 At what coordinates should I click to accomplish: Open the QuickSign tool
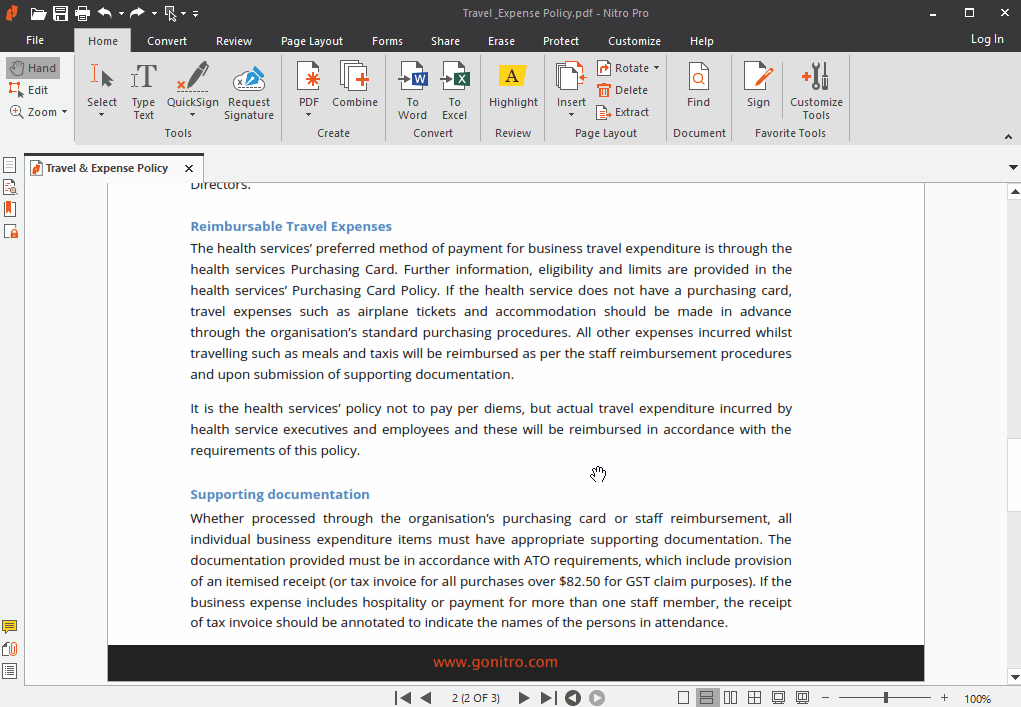pyautogui.click(x=192, y=90)
